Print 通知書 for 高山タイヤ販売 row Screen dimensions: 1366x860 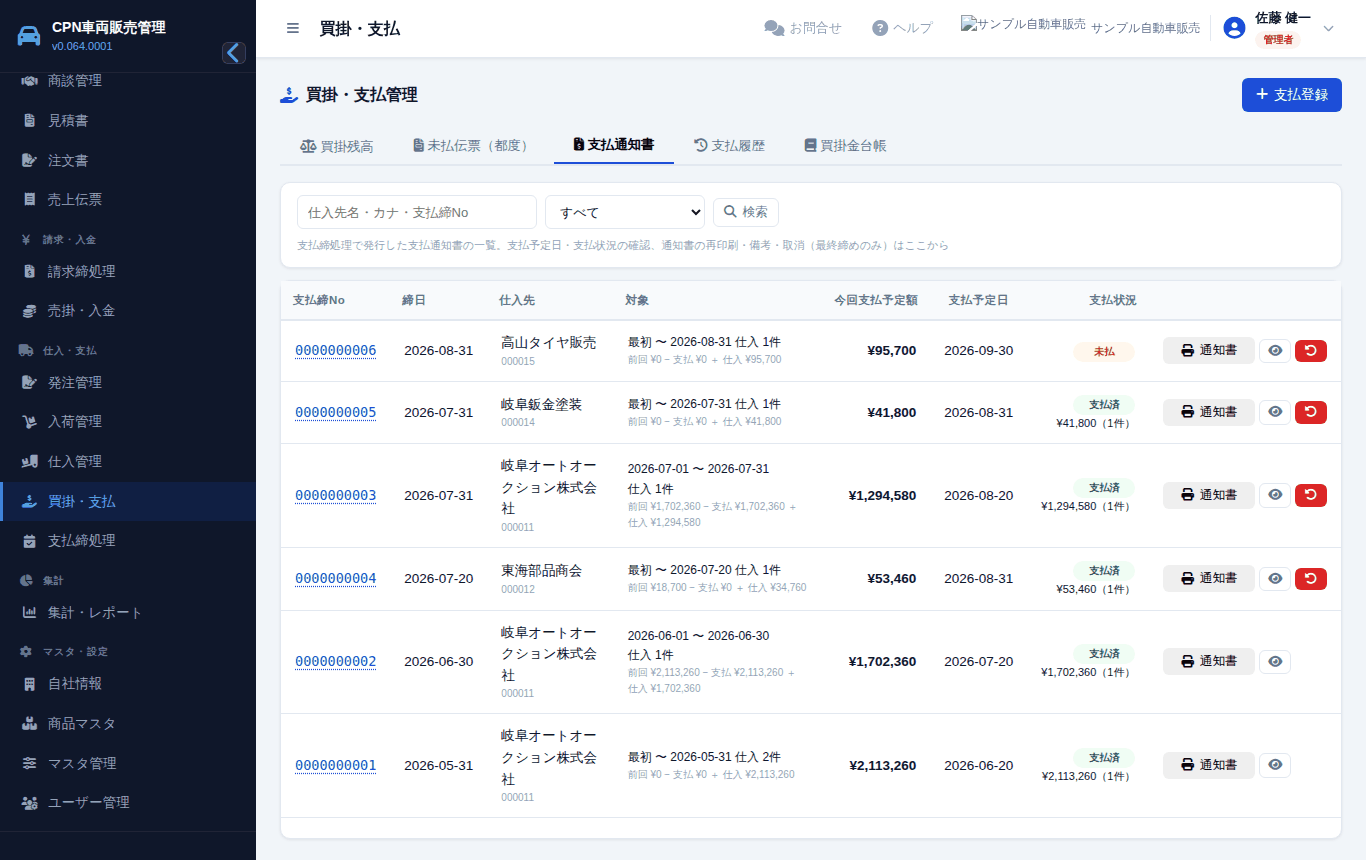[x=1209, y=351]
